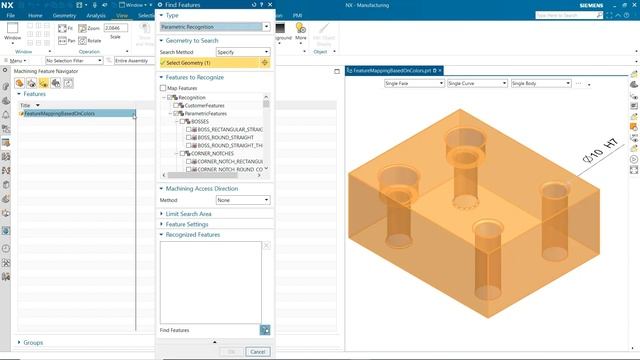Image resolution: width=640 pixels, height=360 pixels.
Task: Activate the Pan tool icon
Action: pos(62,40)
